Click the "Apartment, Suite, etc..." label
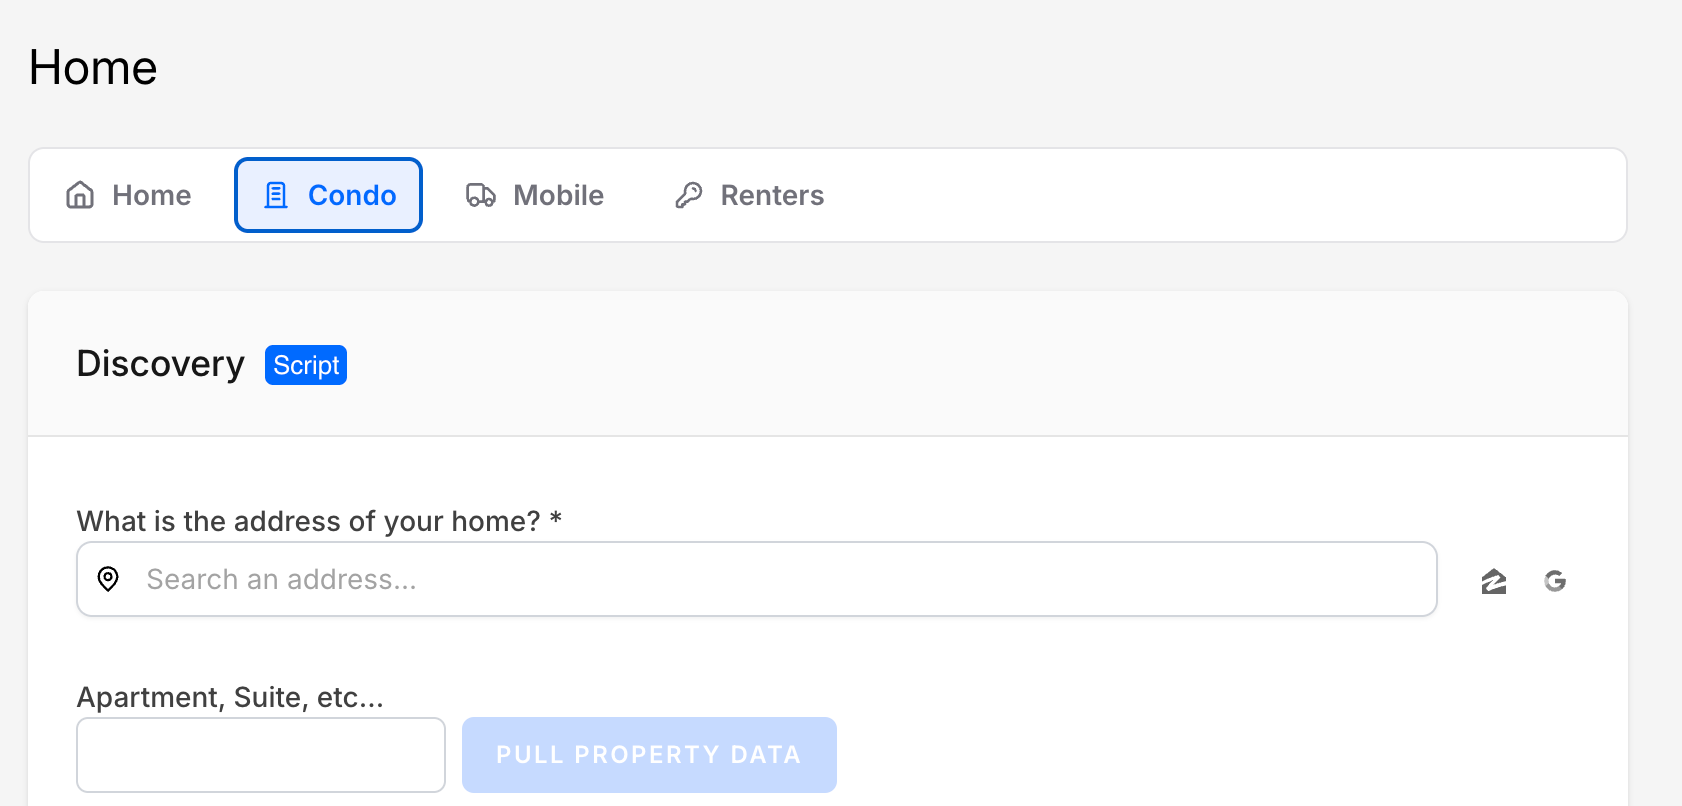1682x806 pixels. (230, 697)
